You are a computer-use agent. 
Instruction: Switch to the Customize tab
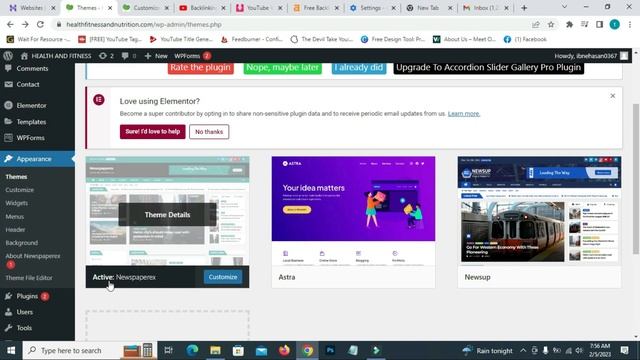point(146,8)
